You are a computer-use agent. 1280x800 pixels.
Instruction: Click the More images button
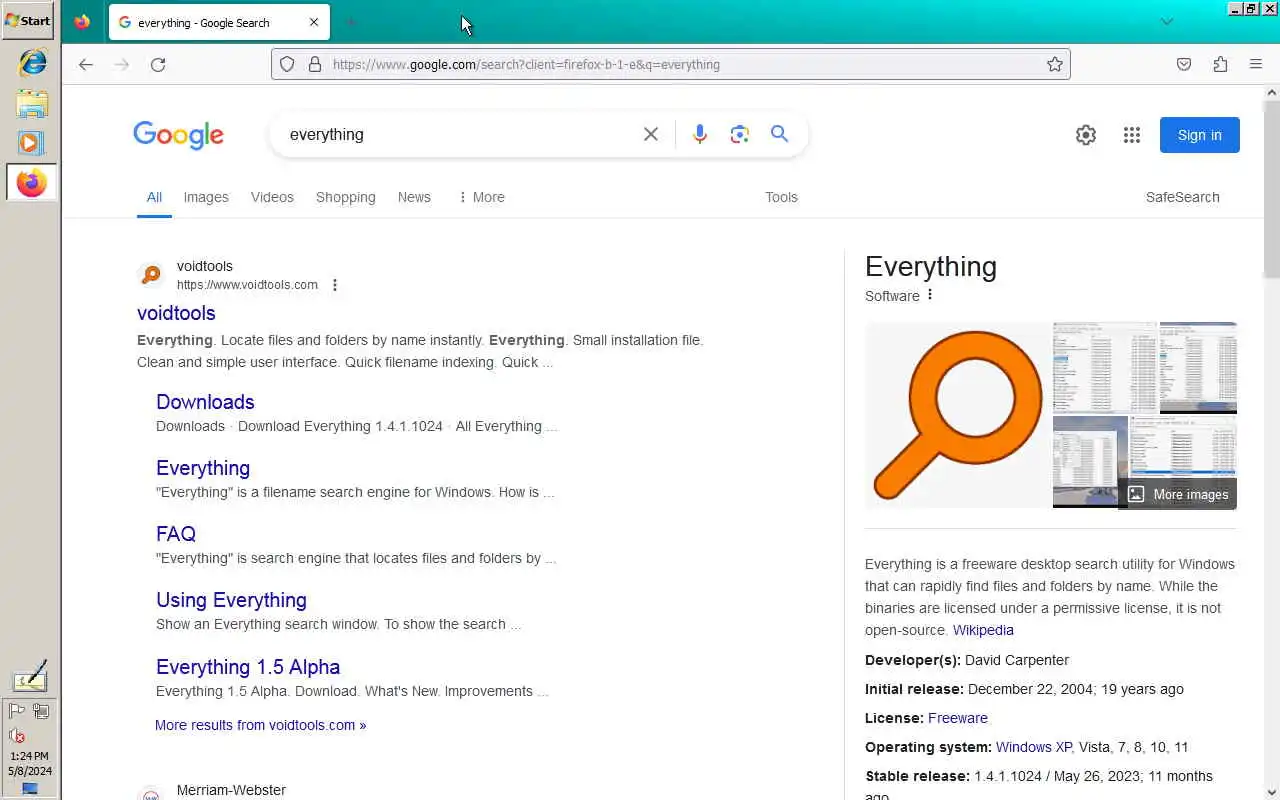[x=1178, y=494]
